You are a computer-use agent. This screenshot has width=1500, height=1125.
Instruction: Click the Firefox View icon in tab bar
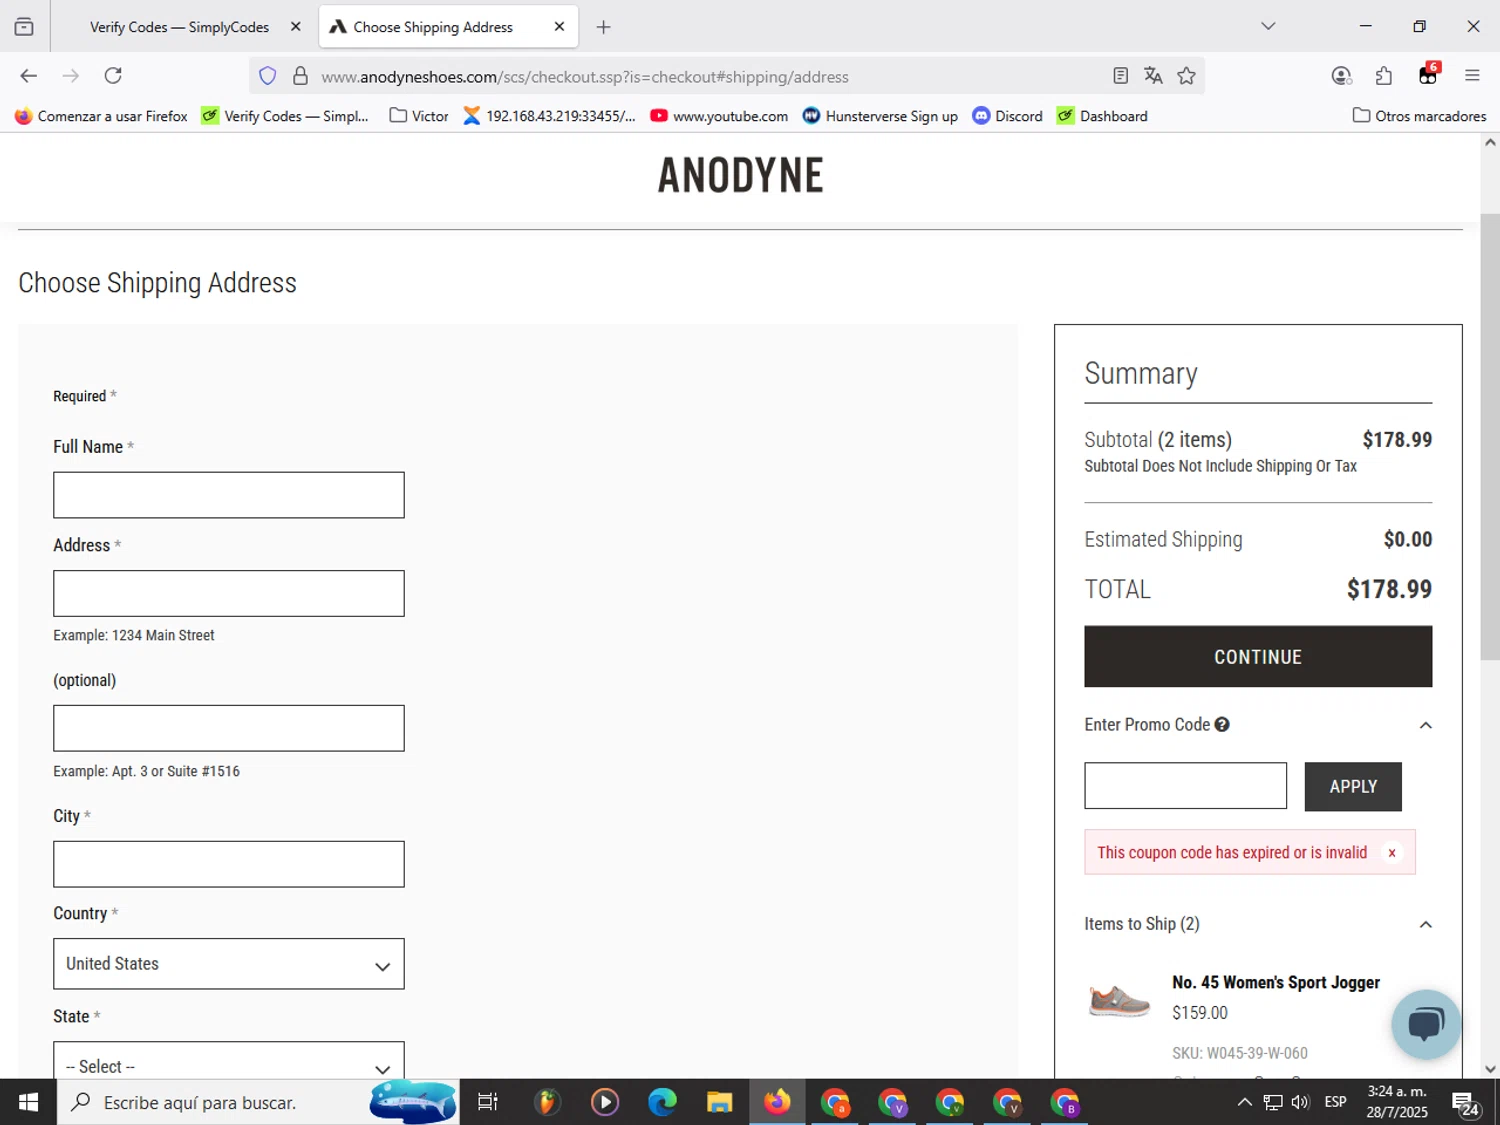[24, 27]
